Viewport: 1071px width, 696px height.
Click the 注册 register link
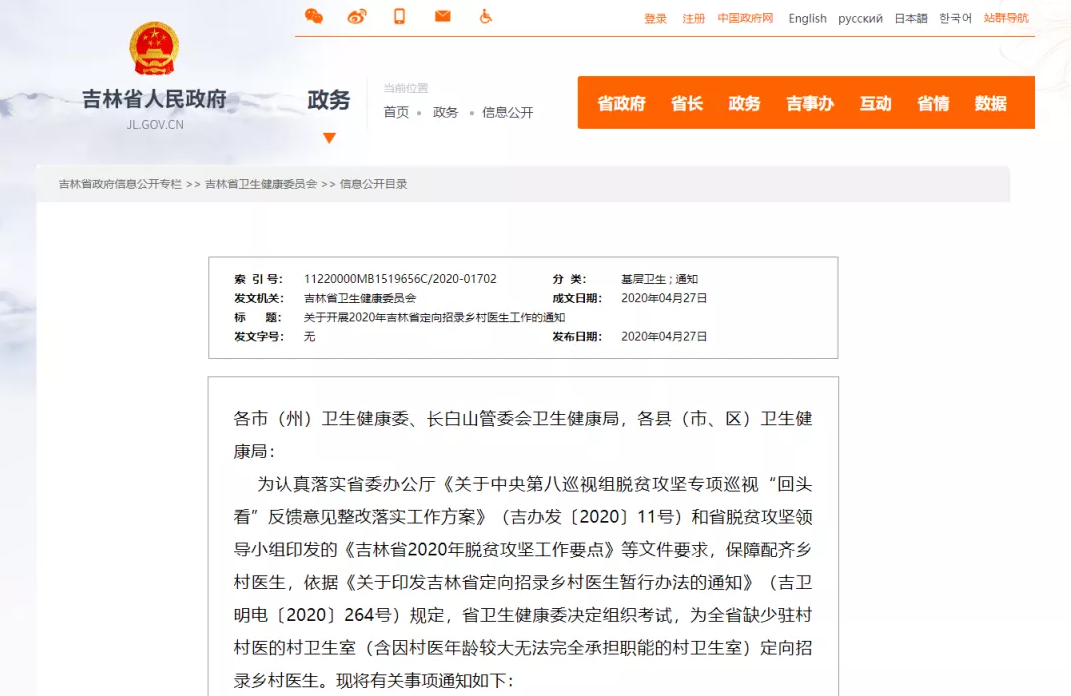point(693,18)
